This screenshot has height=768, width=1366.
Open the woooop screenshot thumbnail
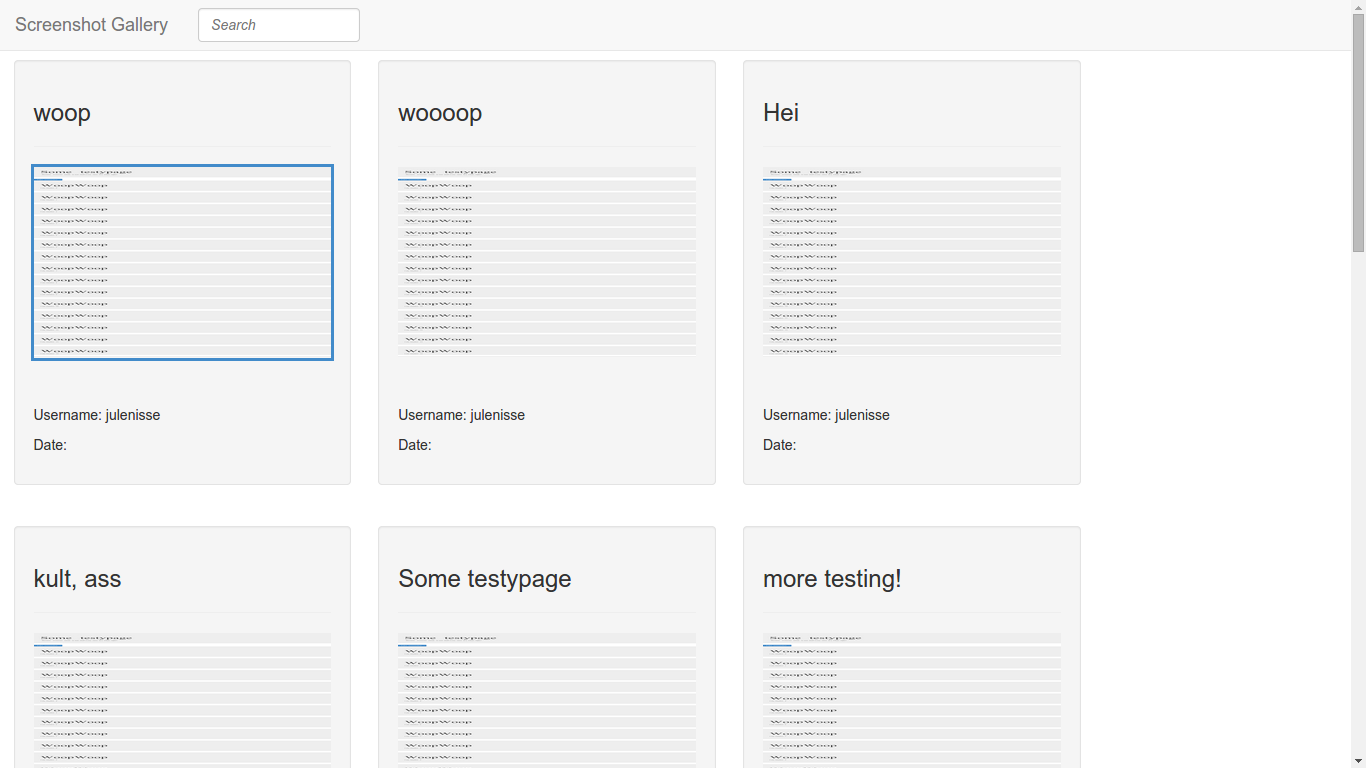click(547, 262)
